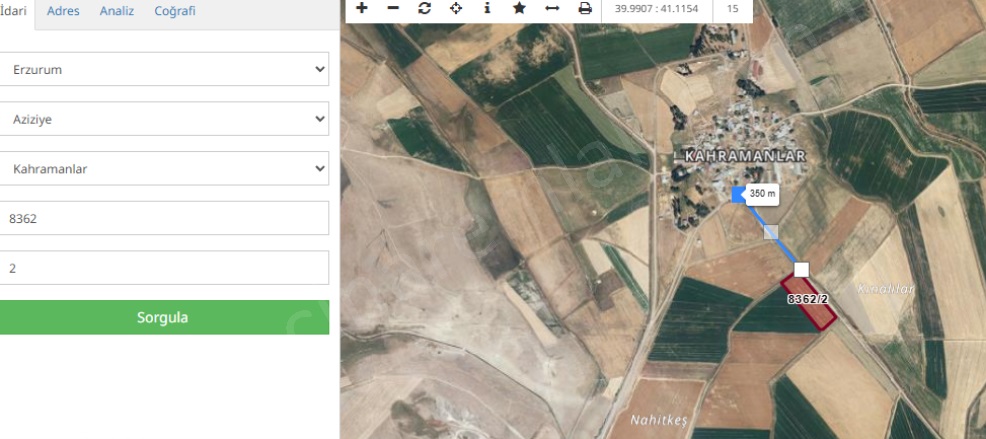Switch to the Adres tab
Screen dimensions: 986x439
pyautogui.click(x=63, y=12)
